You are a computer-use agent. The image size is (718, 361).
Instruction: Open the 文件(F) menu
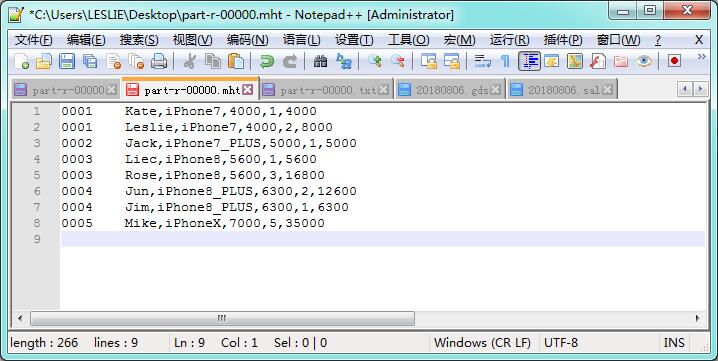coord(33,40)
